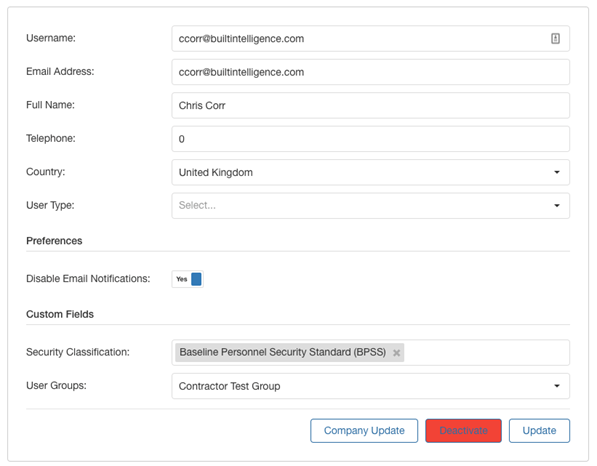Click the Update button
The image size is (597, 466).
pos(539,431)
